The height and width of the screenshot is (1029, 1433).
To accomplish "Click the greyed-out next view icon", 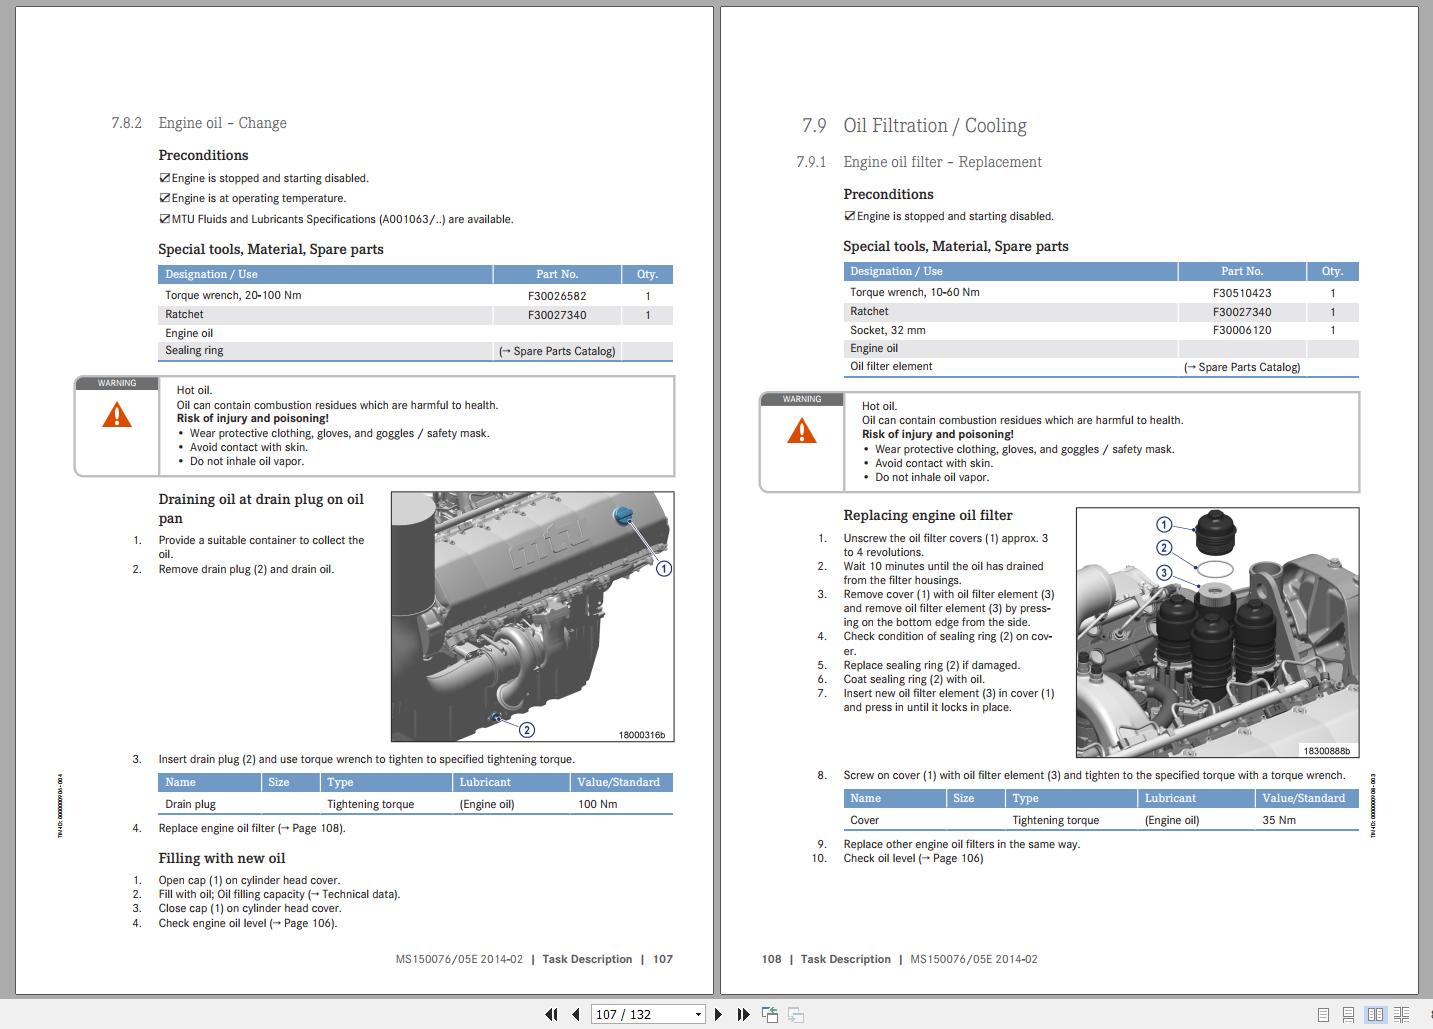I will pos(796,1014).
